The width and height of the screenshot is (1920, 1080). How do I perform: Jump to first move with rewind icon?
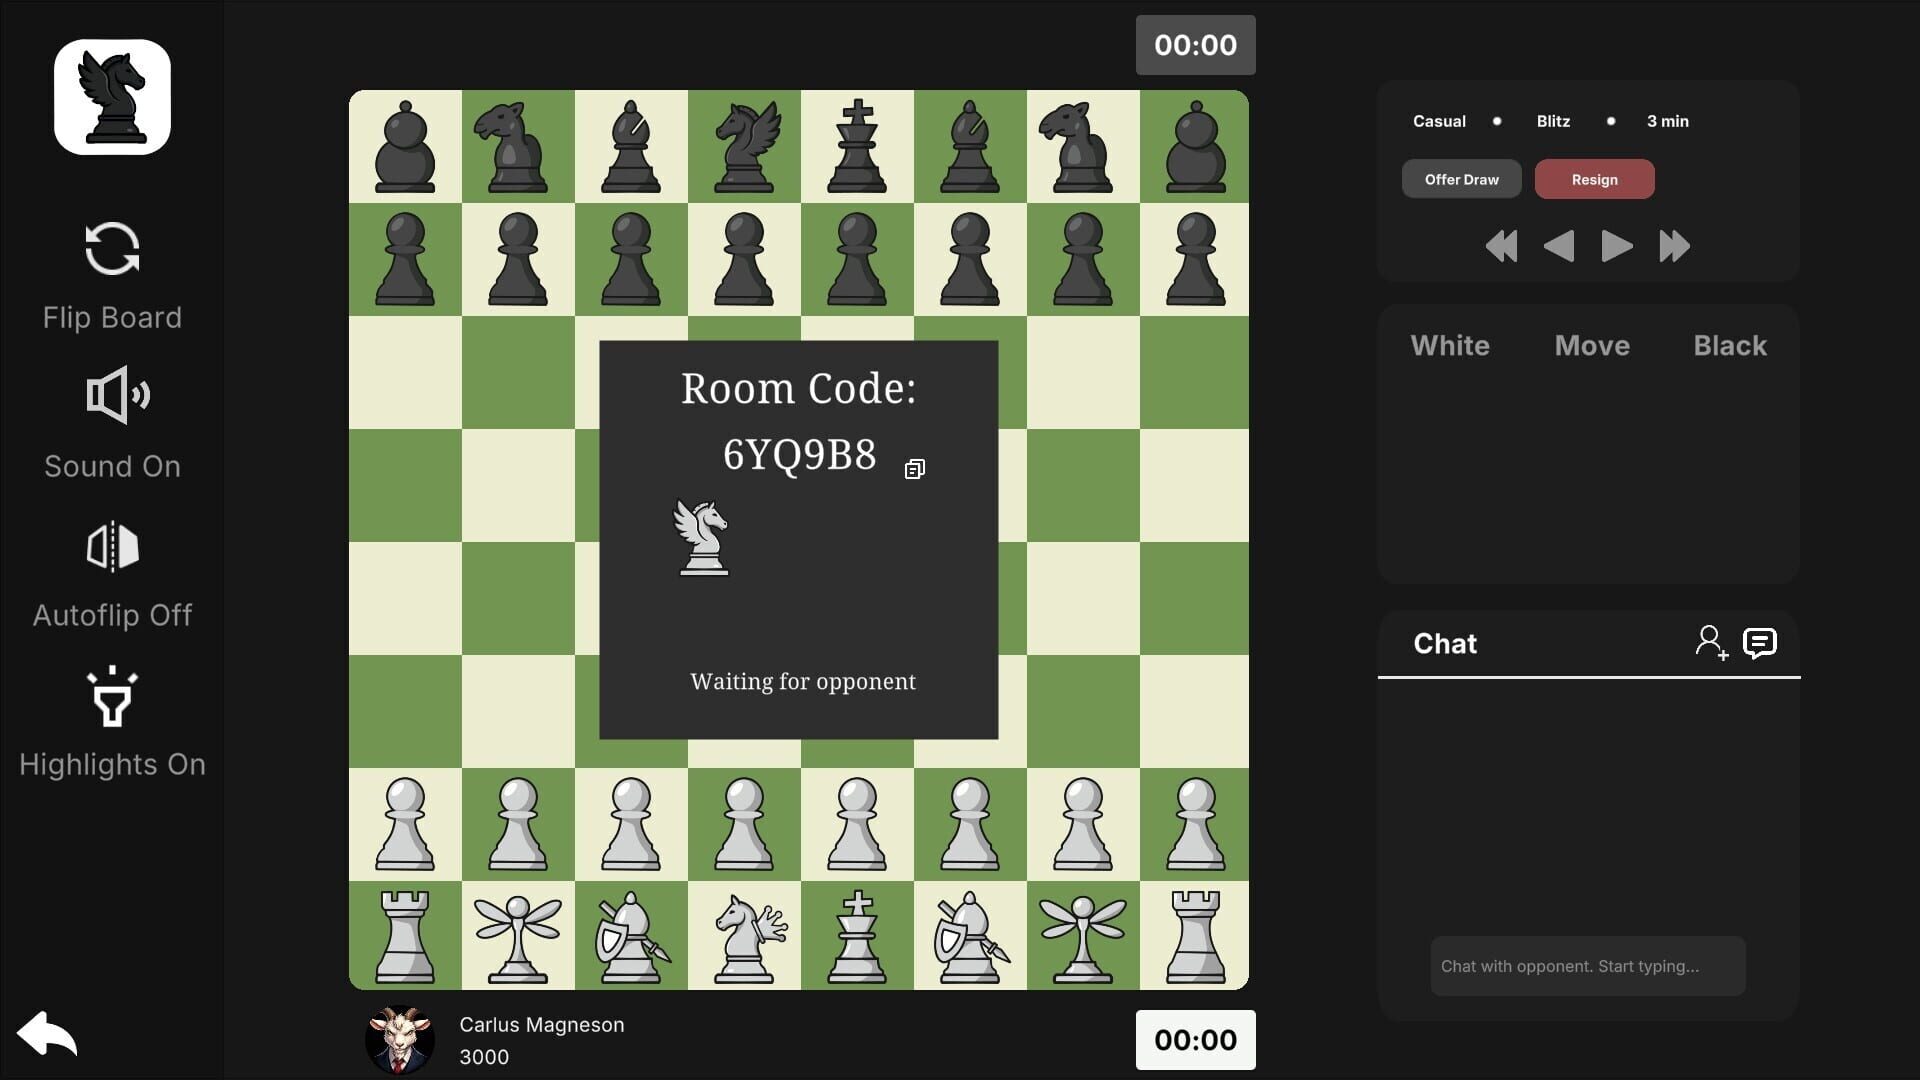point(1502,246)
